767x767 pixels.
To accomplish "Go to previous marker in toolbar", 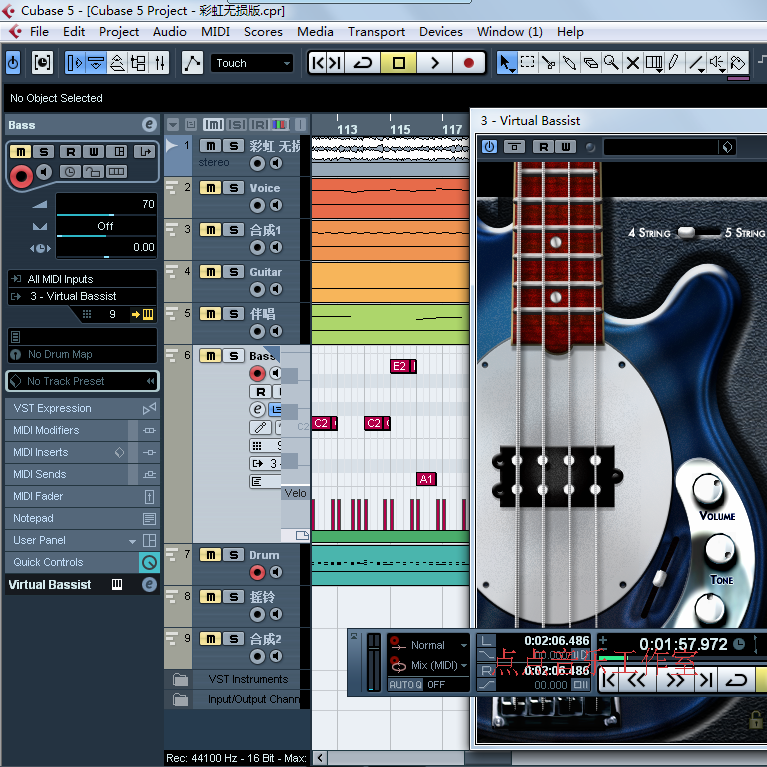I will [x=317, y=63].
